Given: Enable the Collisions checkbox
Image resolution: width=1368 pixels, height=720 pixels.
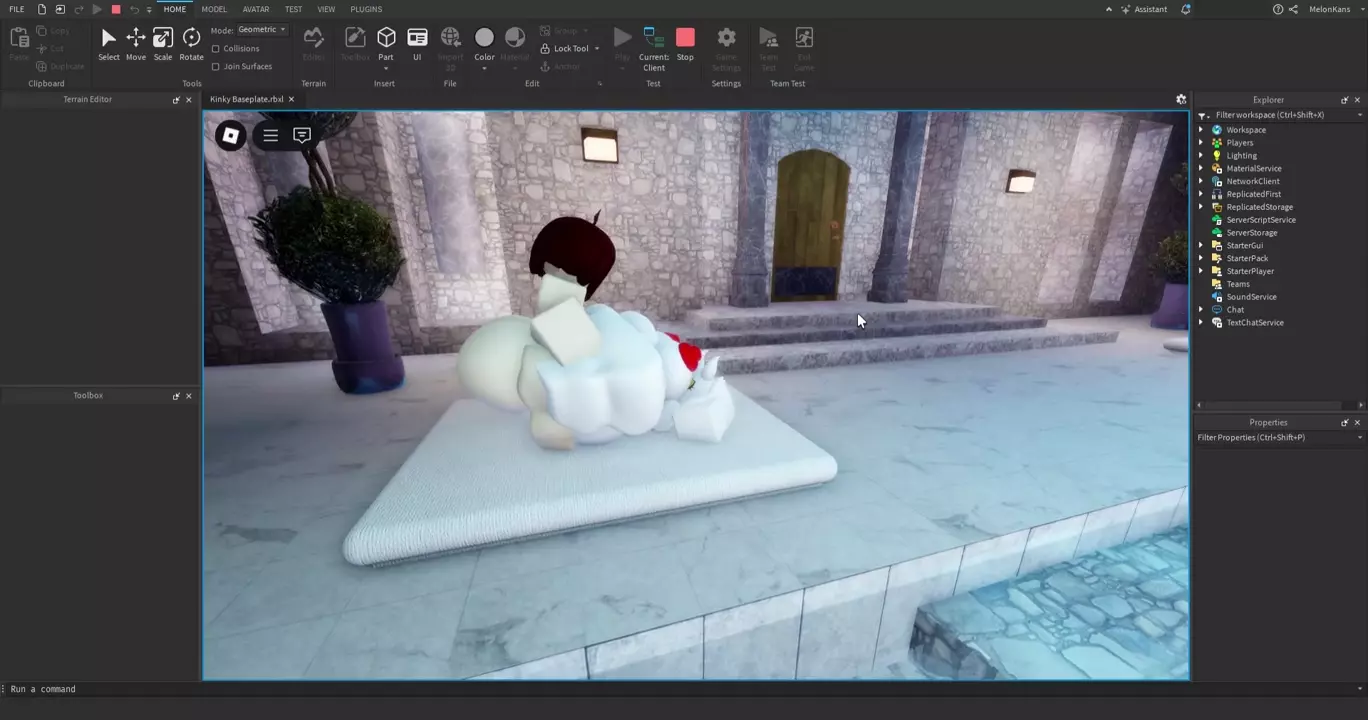Looking at the screenshot, I should pos(216,48).
